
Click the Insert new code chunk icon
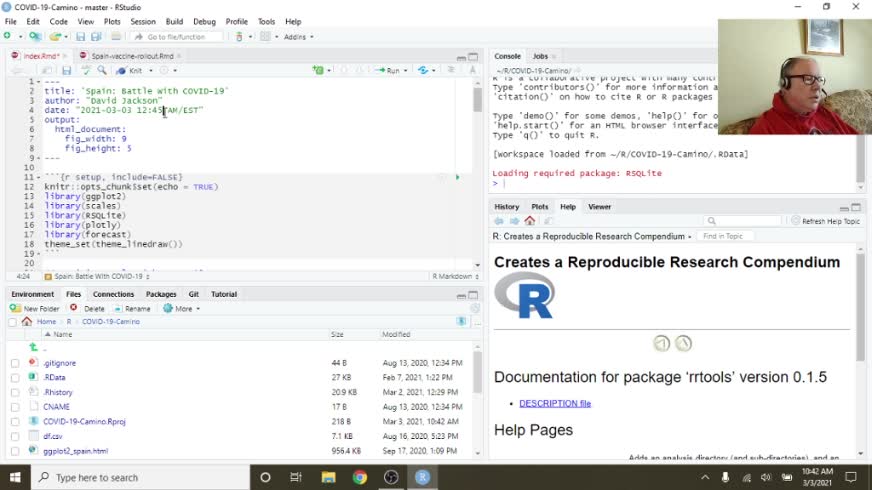click(x=318, y=70)
